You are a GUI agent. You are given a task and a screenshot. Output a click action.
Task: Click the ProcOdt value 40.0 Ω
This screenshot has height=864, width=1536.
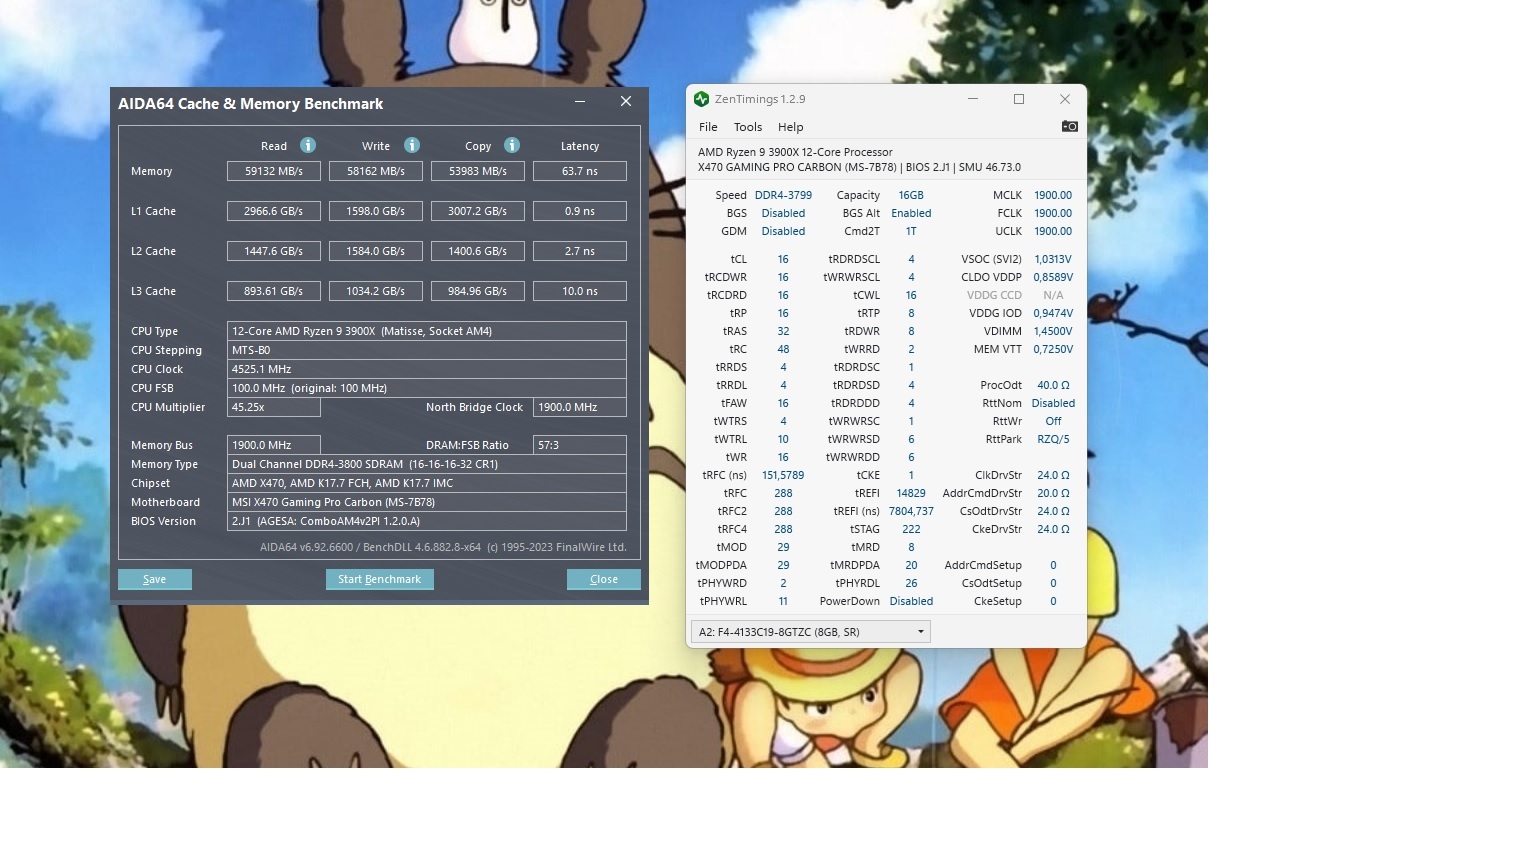(x=1053, y=385)
